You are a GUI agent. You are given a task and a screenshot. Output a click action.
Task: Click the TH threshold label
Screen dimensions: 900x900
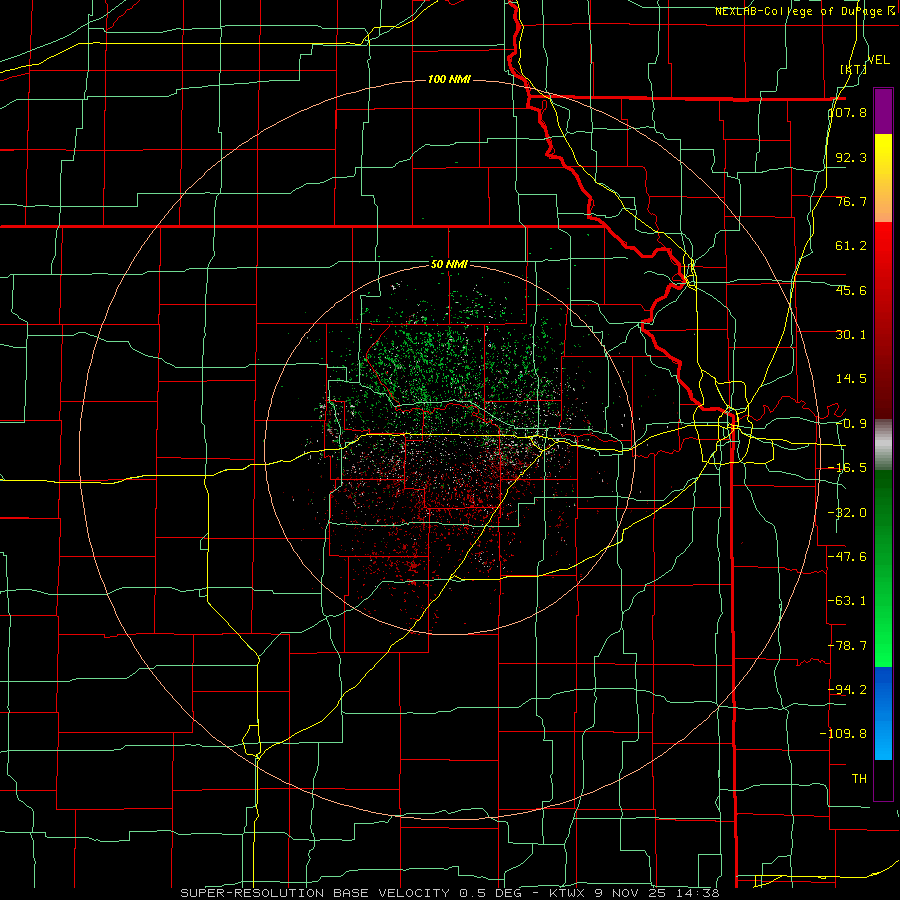coord(859,778)
